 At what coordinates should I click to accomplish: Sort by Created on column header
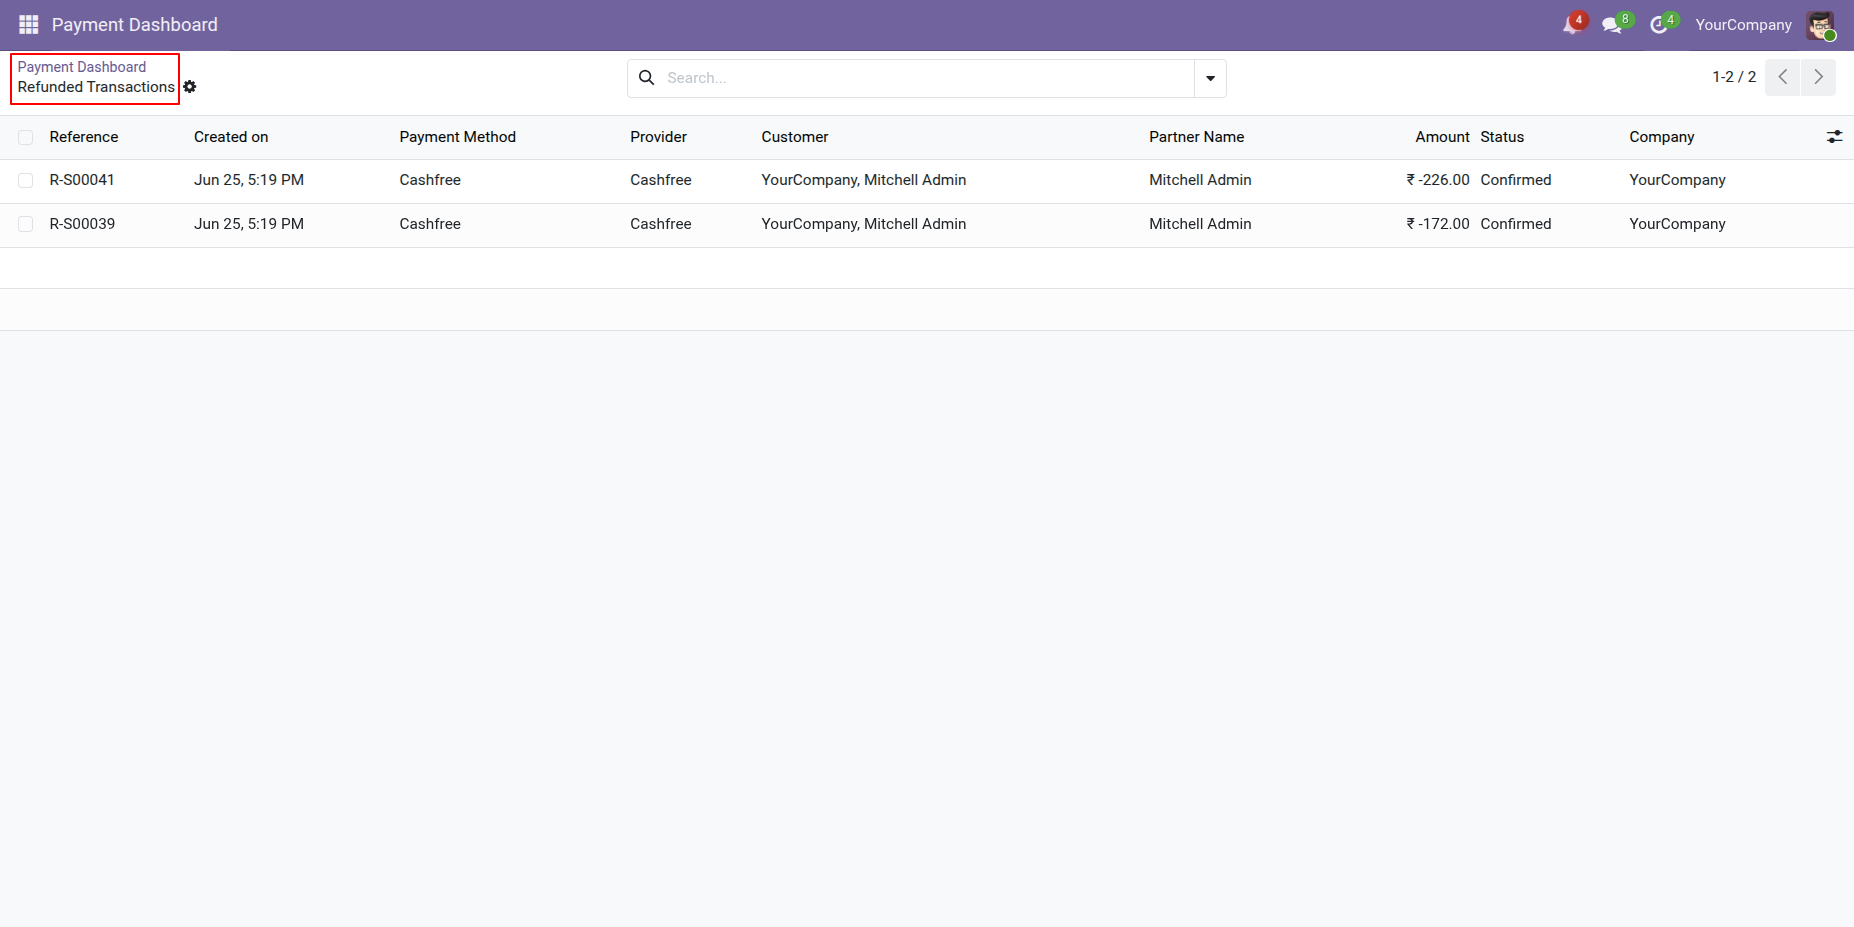coord(231,137)
